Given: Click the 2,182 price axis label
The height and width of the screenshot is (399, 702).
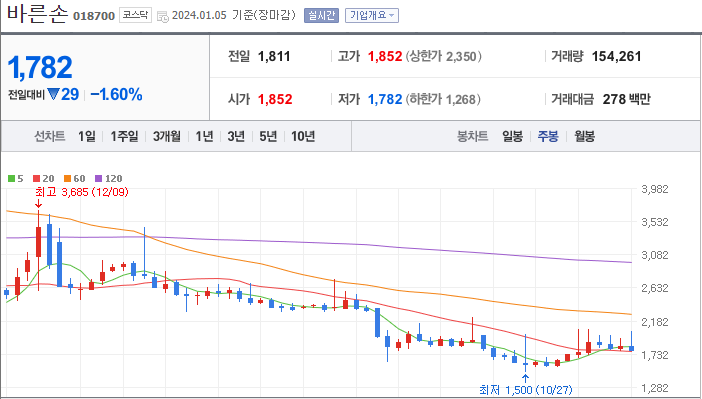Looking at the screenshot, I should [655, 322].
